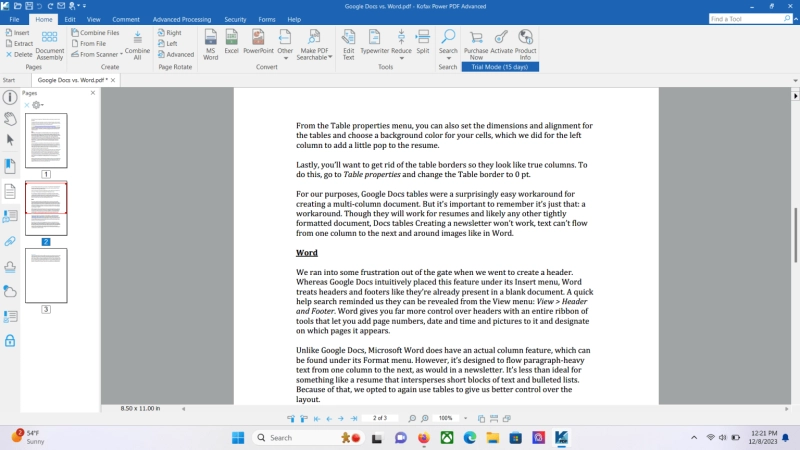800x450 pixels.
Task: Click Delete pages button
Action: (19, 55)
